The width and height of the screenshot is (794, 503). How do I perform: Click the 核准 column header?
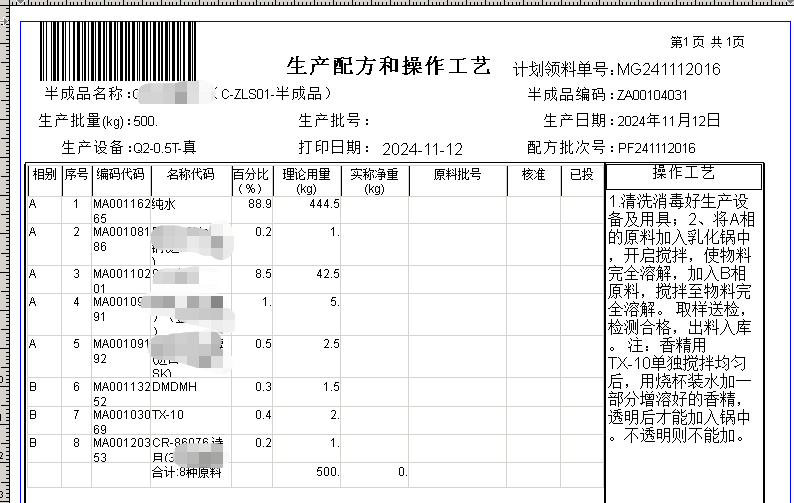(533, 174)
